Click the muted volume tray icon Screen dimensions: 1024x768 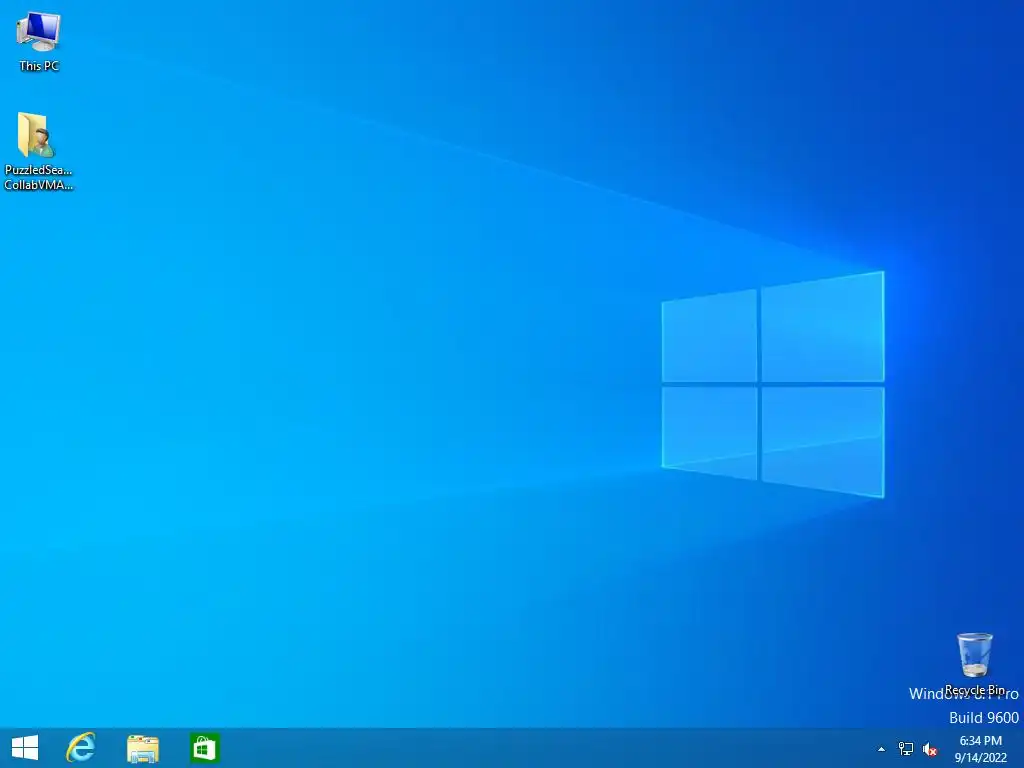pos(930,750)
